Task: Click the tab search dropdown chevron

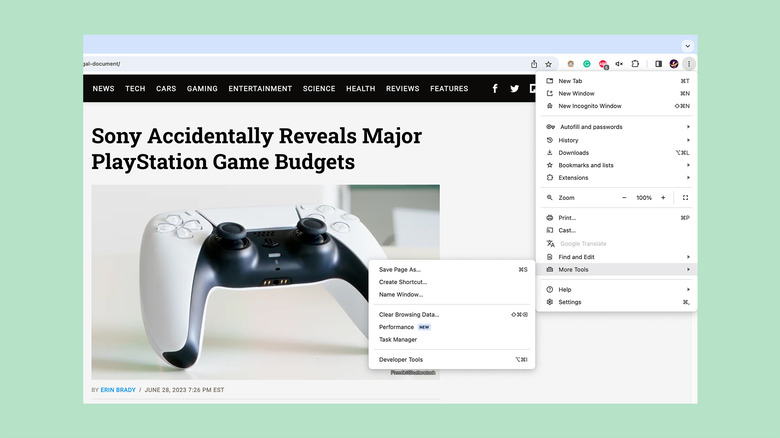Action: pos(687,46)
